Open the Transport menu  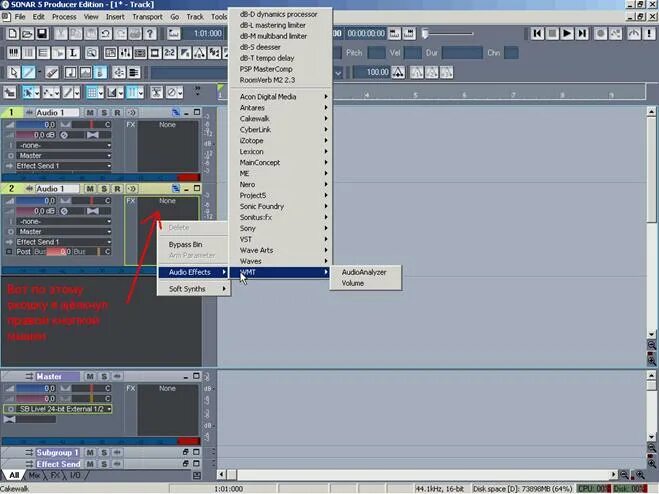click(147, 17)
